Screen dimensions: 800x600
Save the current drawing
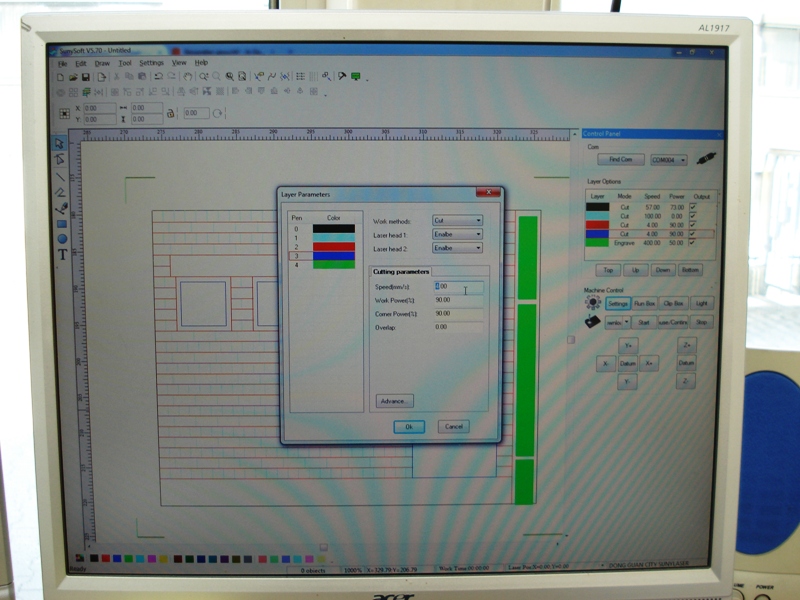tap(88, 75)
